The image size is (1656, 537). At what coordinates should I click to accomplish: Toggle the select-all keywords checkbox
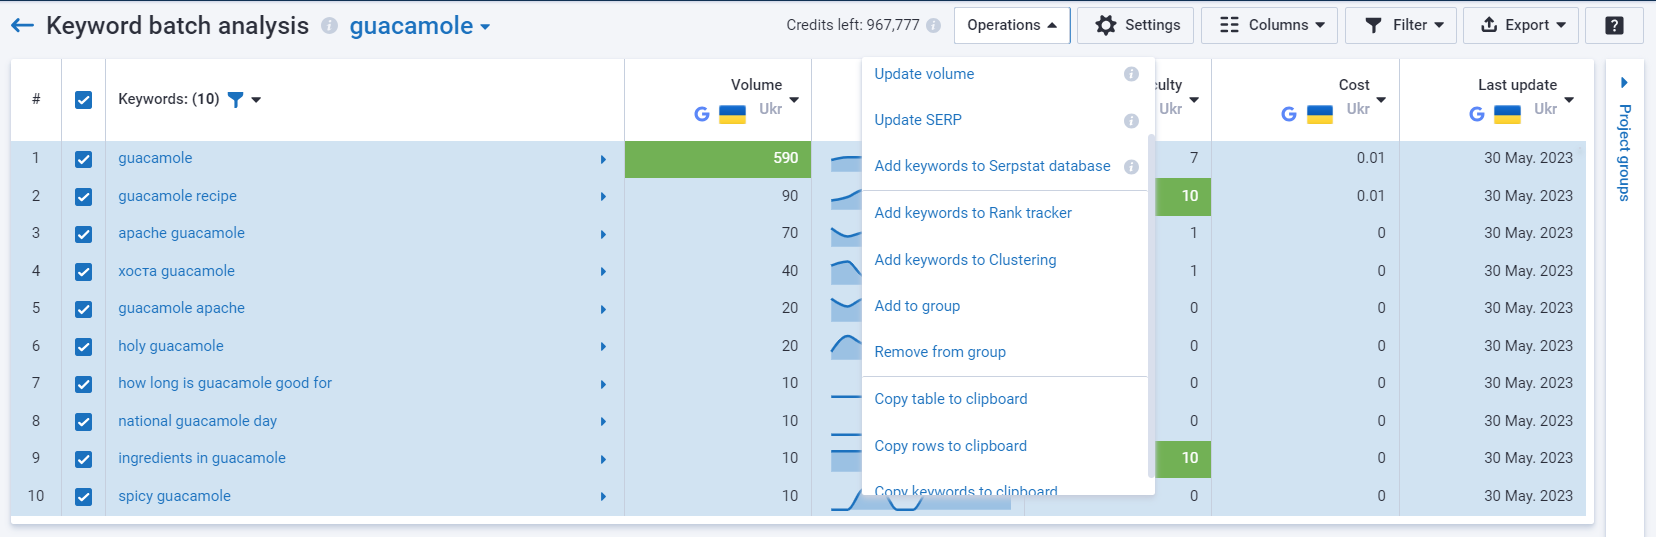coord(84,100)
